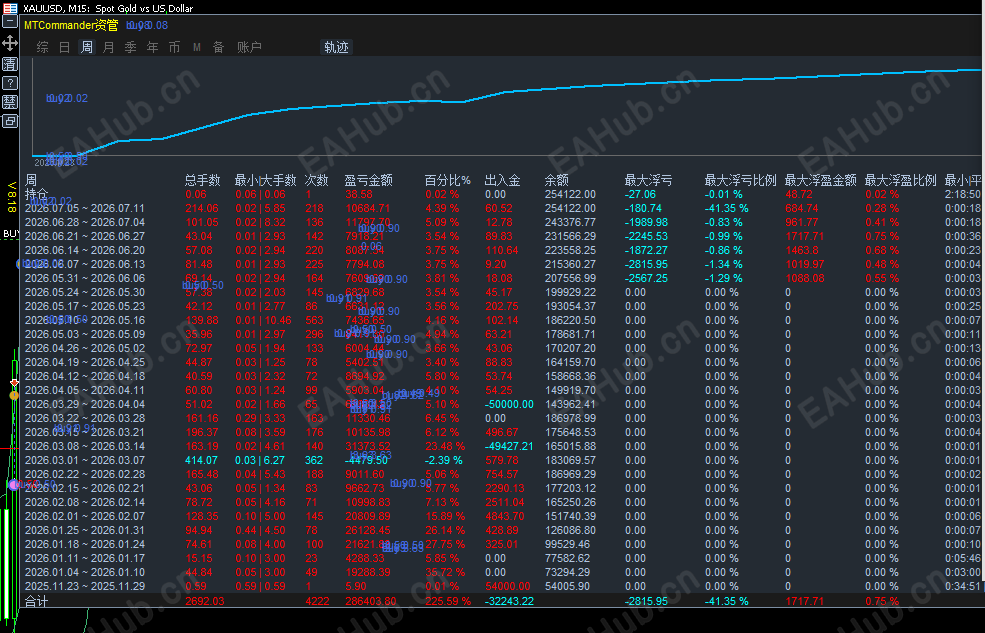Click the 年 yearly tab
985x633 pixels.
coord(153,47)
